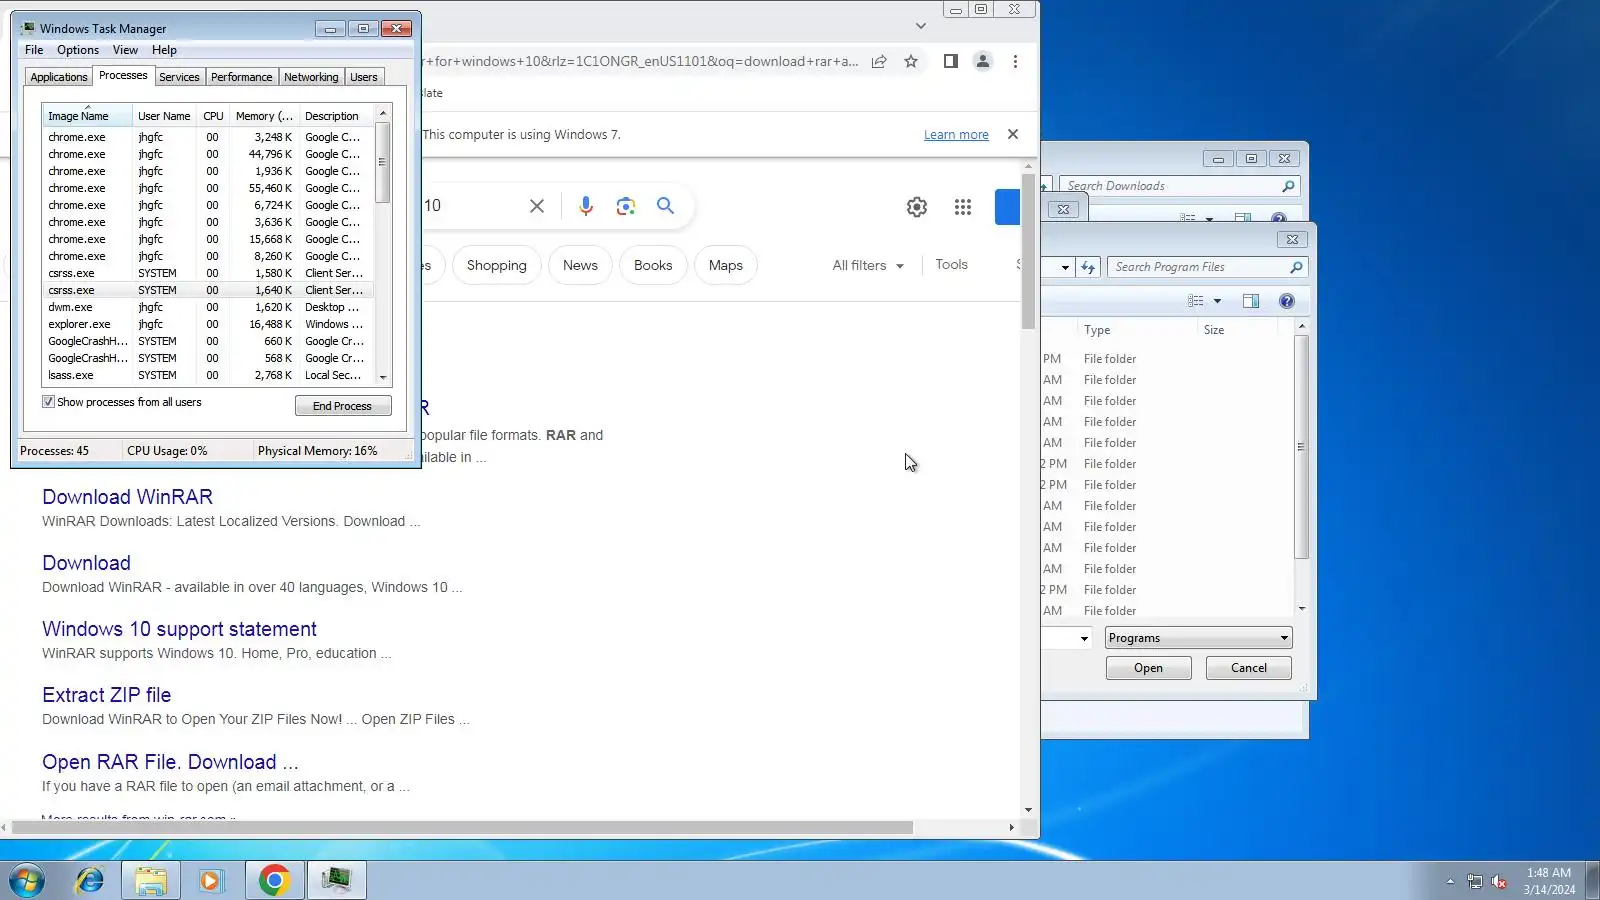Open the Windows Start menu

tap(27, 880)
